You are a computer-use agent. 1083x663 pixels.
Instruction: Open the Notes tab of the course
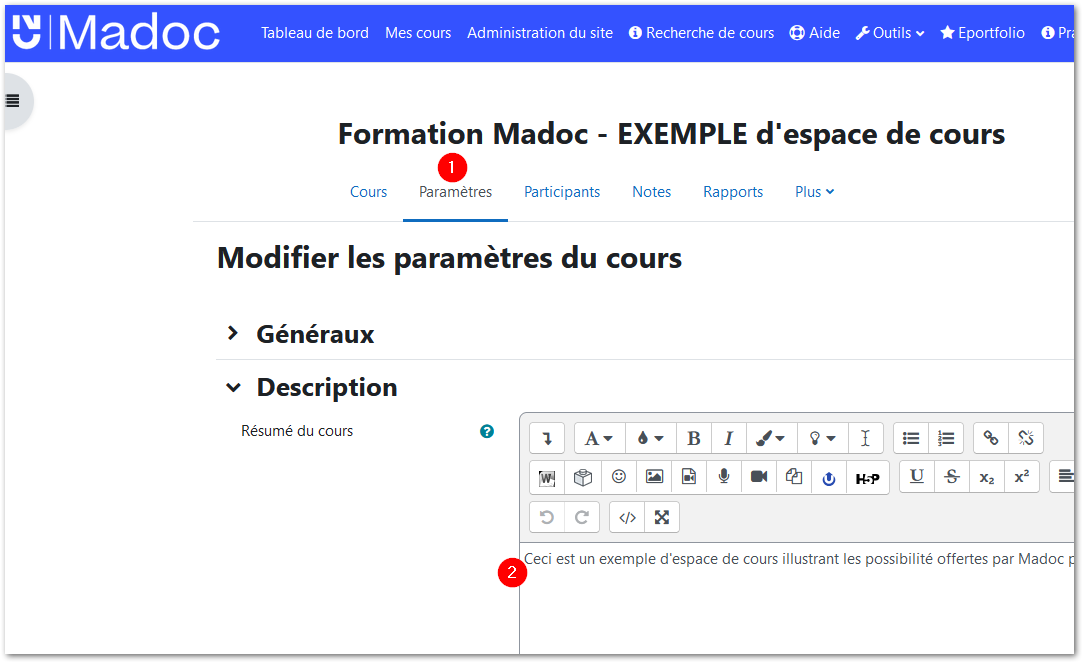tap(651, 191)
